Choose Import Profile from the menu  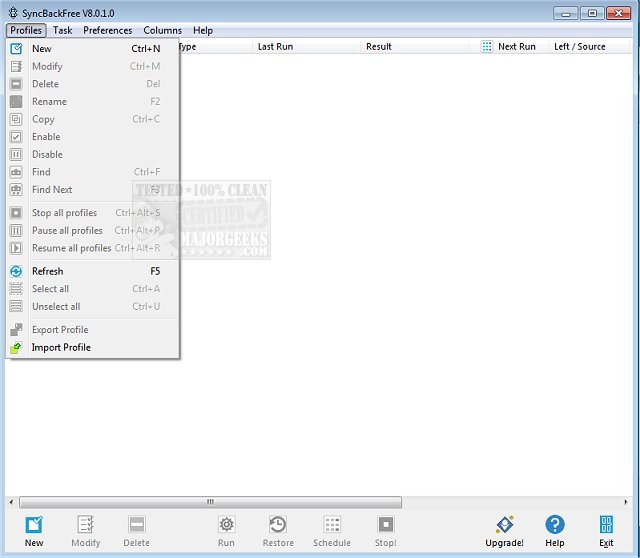pyautogui.click(x=61, y=348)
